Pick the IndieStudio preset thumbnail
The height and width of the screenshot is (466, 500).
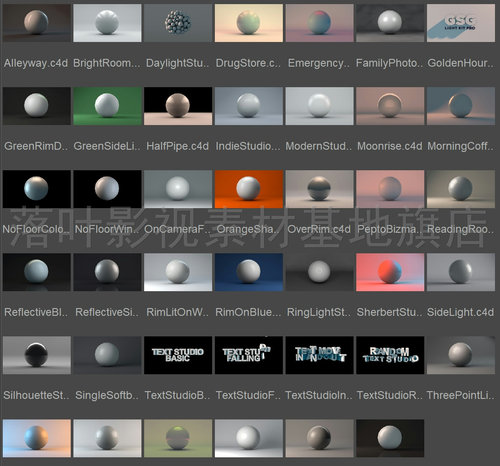pyautogui.click(x=249, y=106)
